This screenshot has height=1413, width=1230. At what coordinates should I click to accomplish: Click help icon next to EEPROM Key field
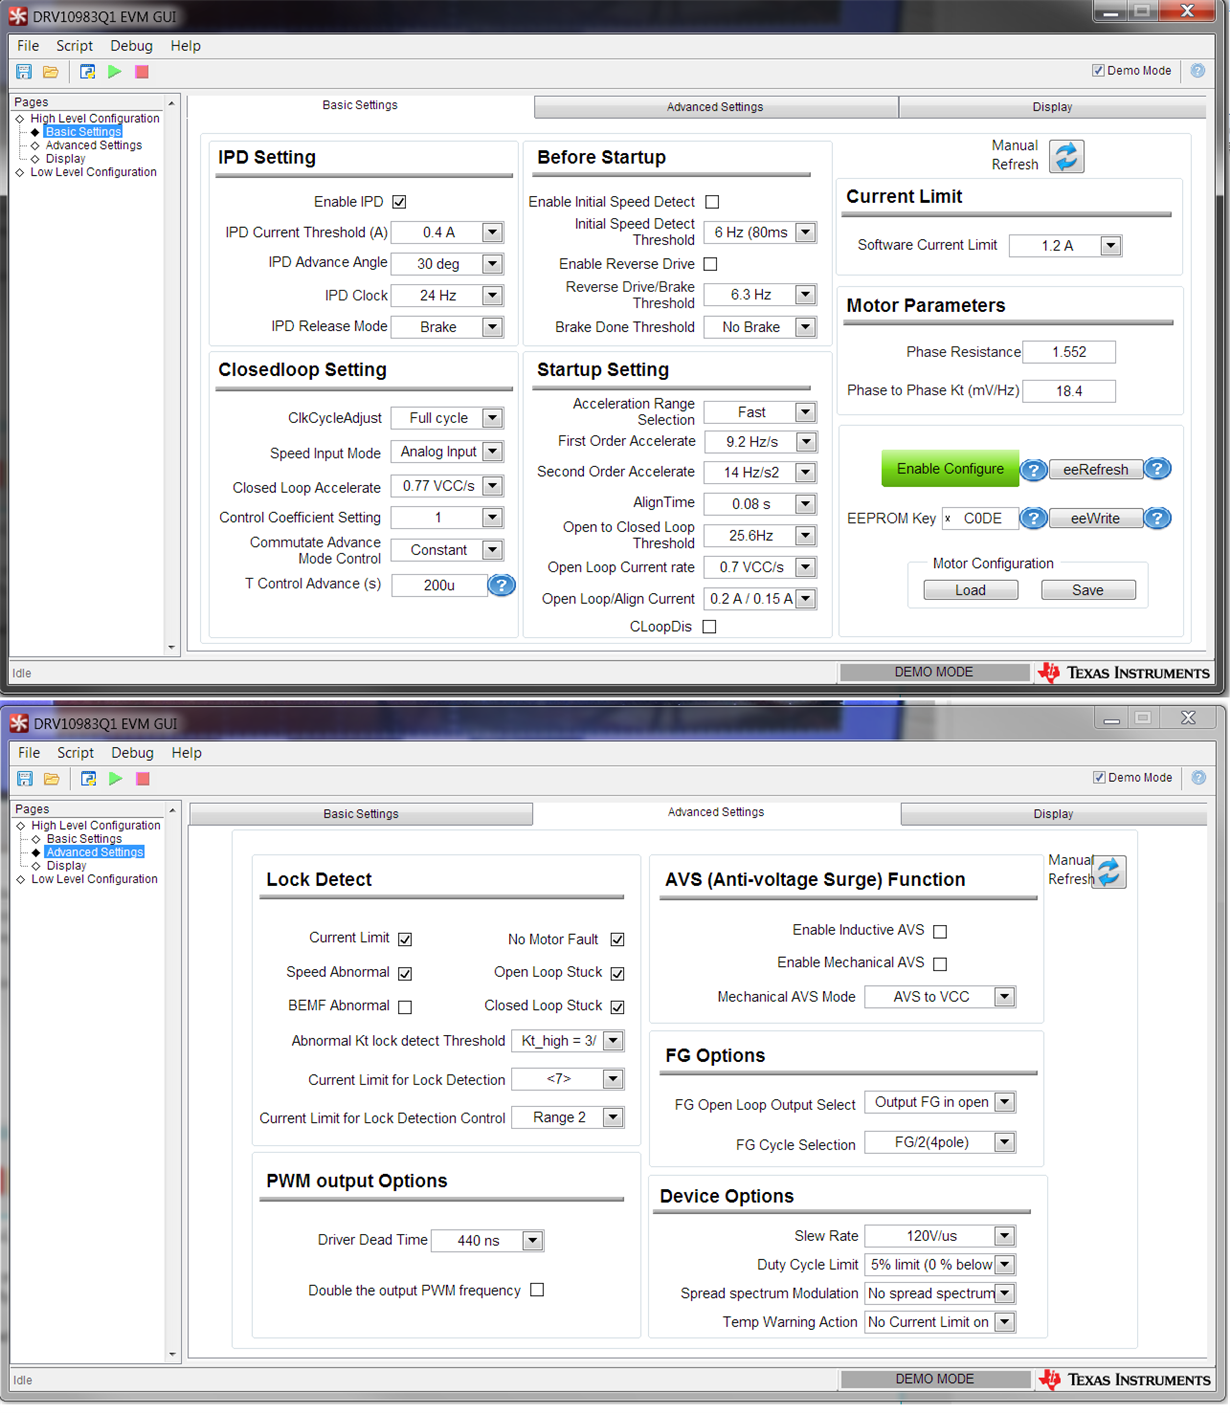pos(1034,518)
